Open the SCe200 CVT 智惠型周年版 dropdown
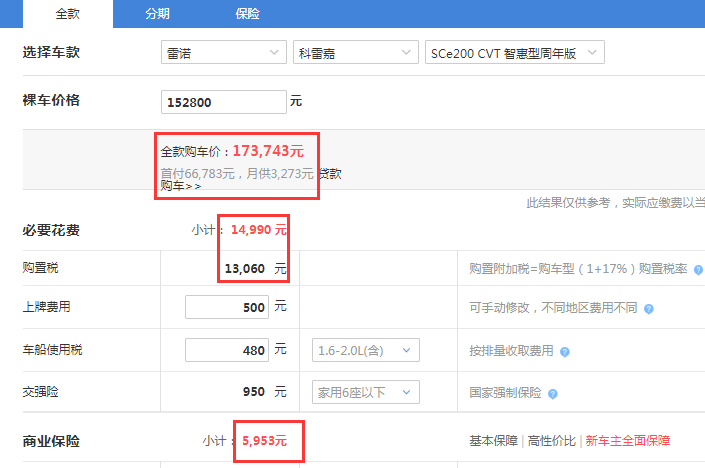 click(x=515, y=52)
